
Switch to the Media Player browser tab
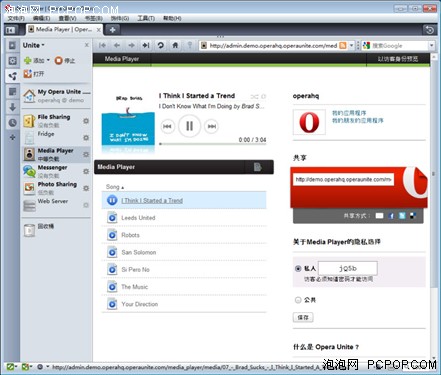pos(64,30)
